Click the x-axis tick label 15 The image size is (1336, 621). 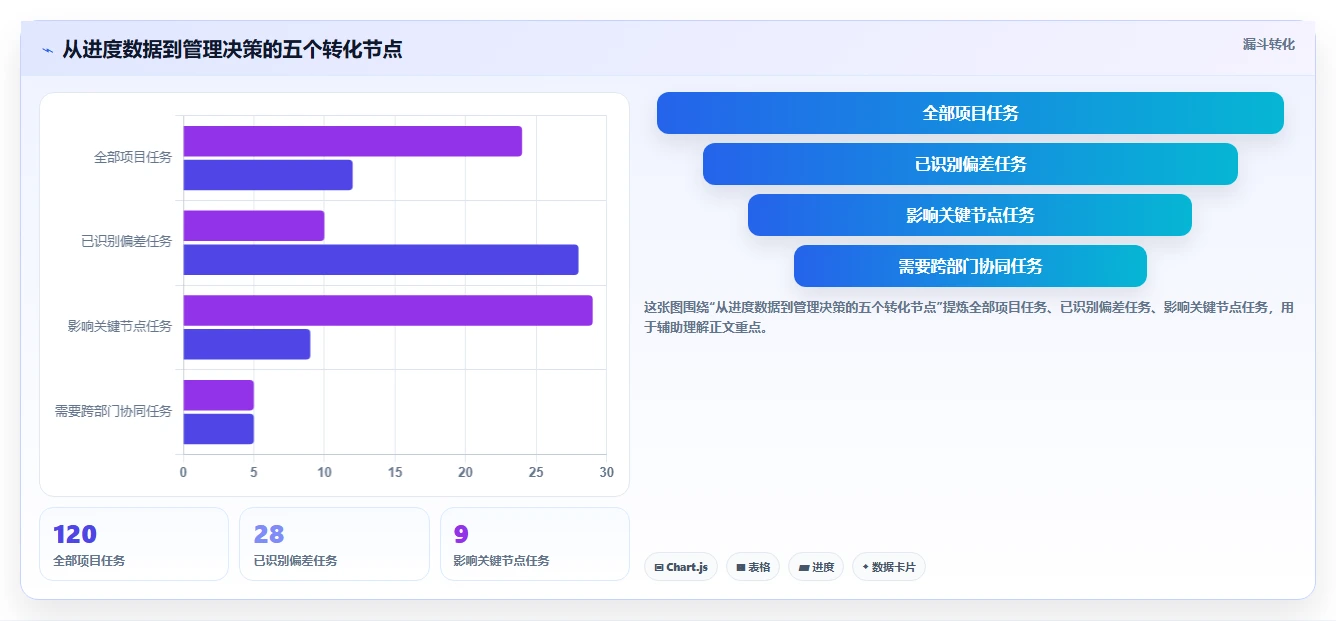pos(395,472)
